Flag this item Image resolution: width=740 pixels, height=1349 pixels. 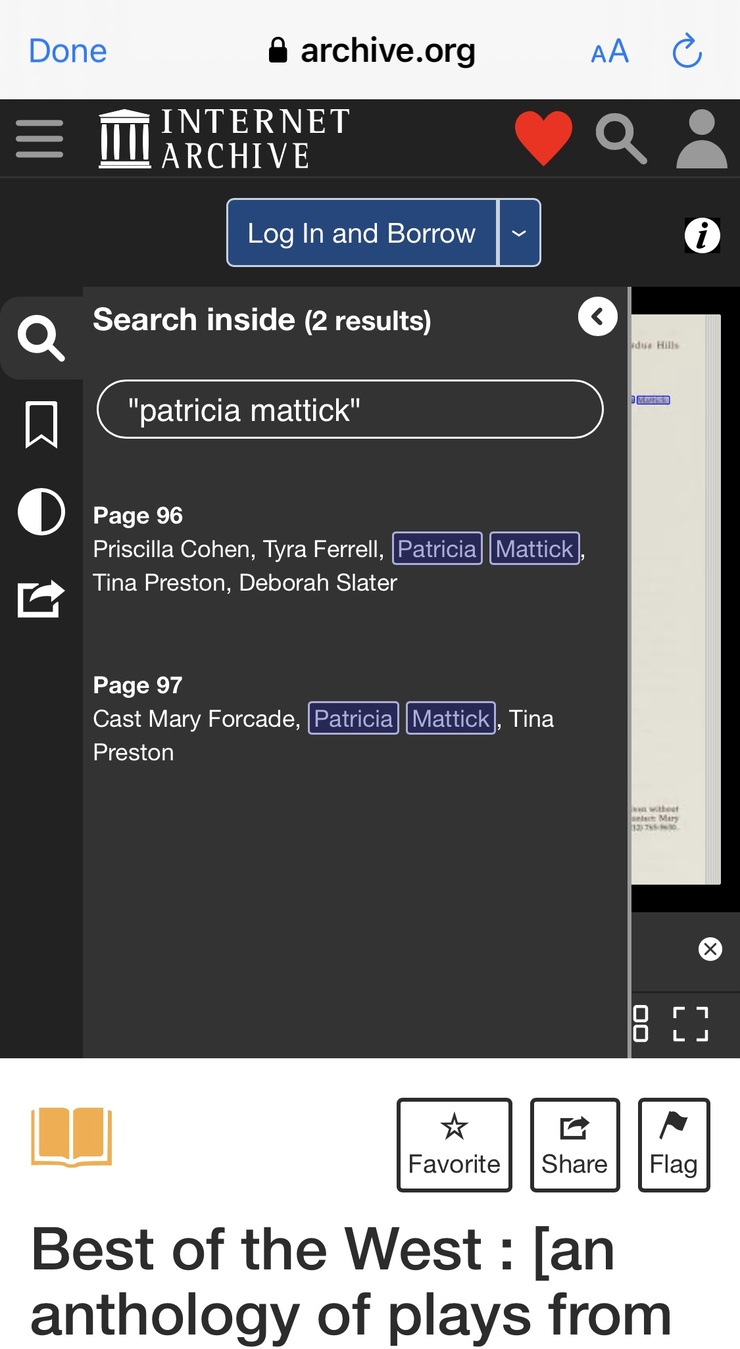click(673, 1145)
